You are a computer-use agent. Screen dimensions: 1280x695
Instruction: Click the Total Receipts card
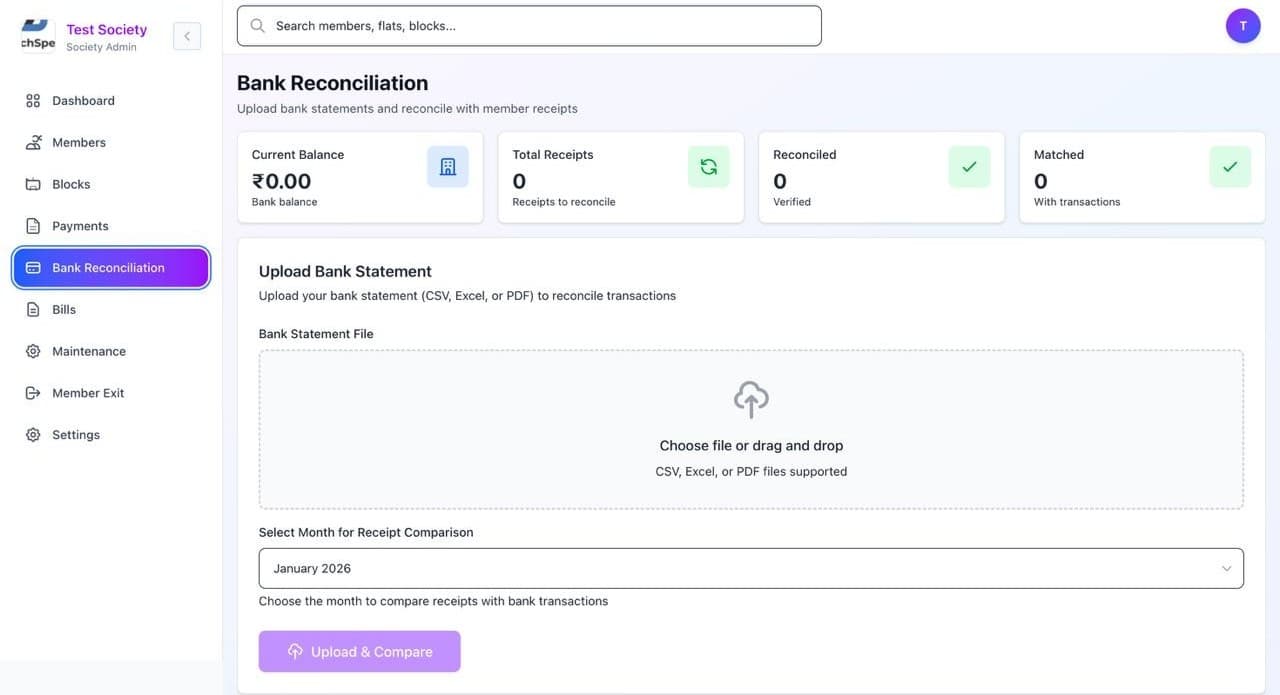(x=621, y=177)
